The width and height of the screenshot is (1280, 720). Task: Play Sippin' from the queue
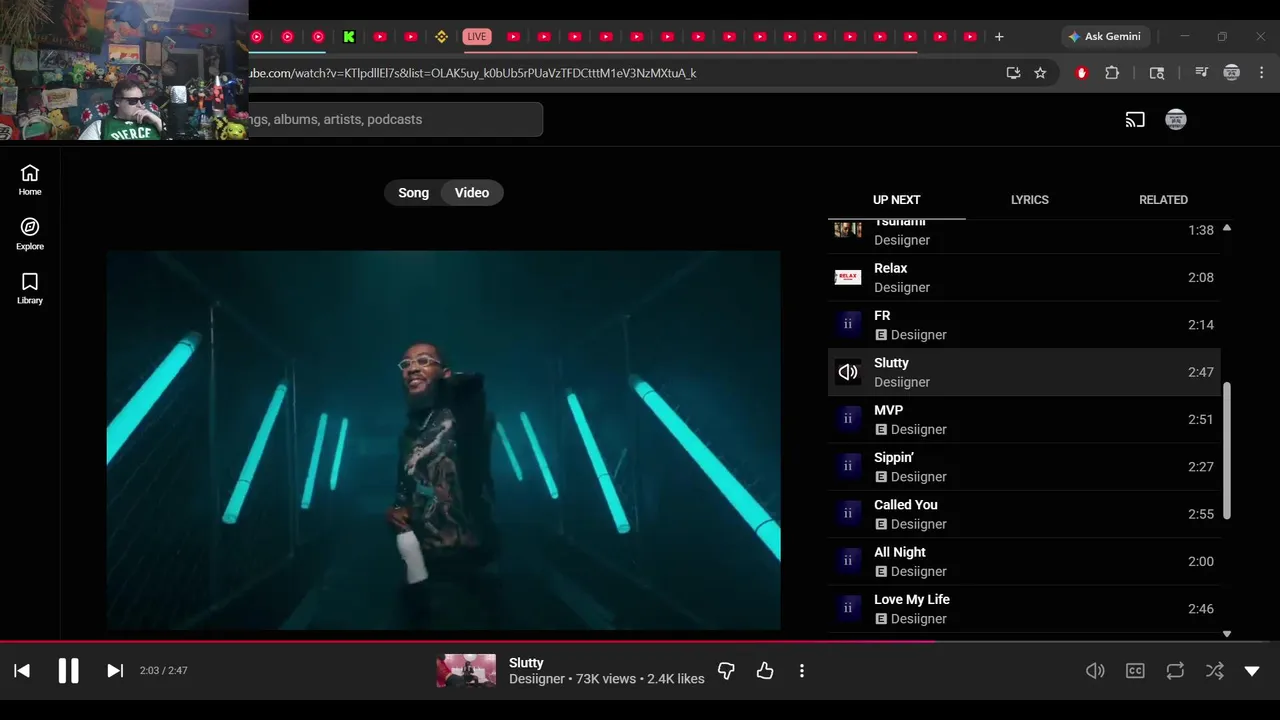click(x=1024, y=467)
